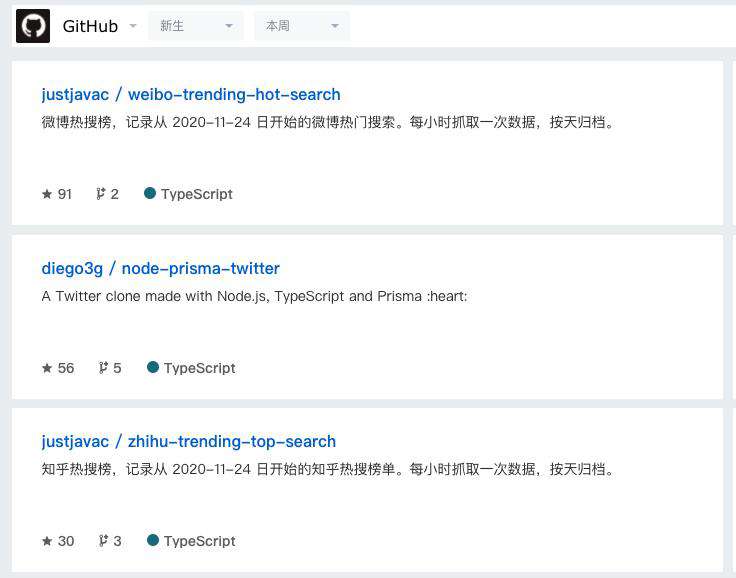The image size is (736, 578).
Task: Click the GitHub title text in header
Action: [x=90, y=26]
